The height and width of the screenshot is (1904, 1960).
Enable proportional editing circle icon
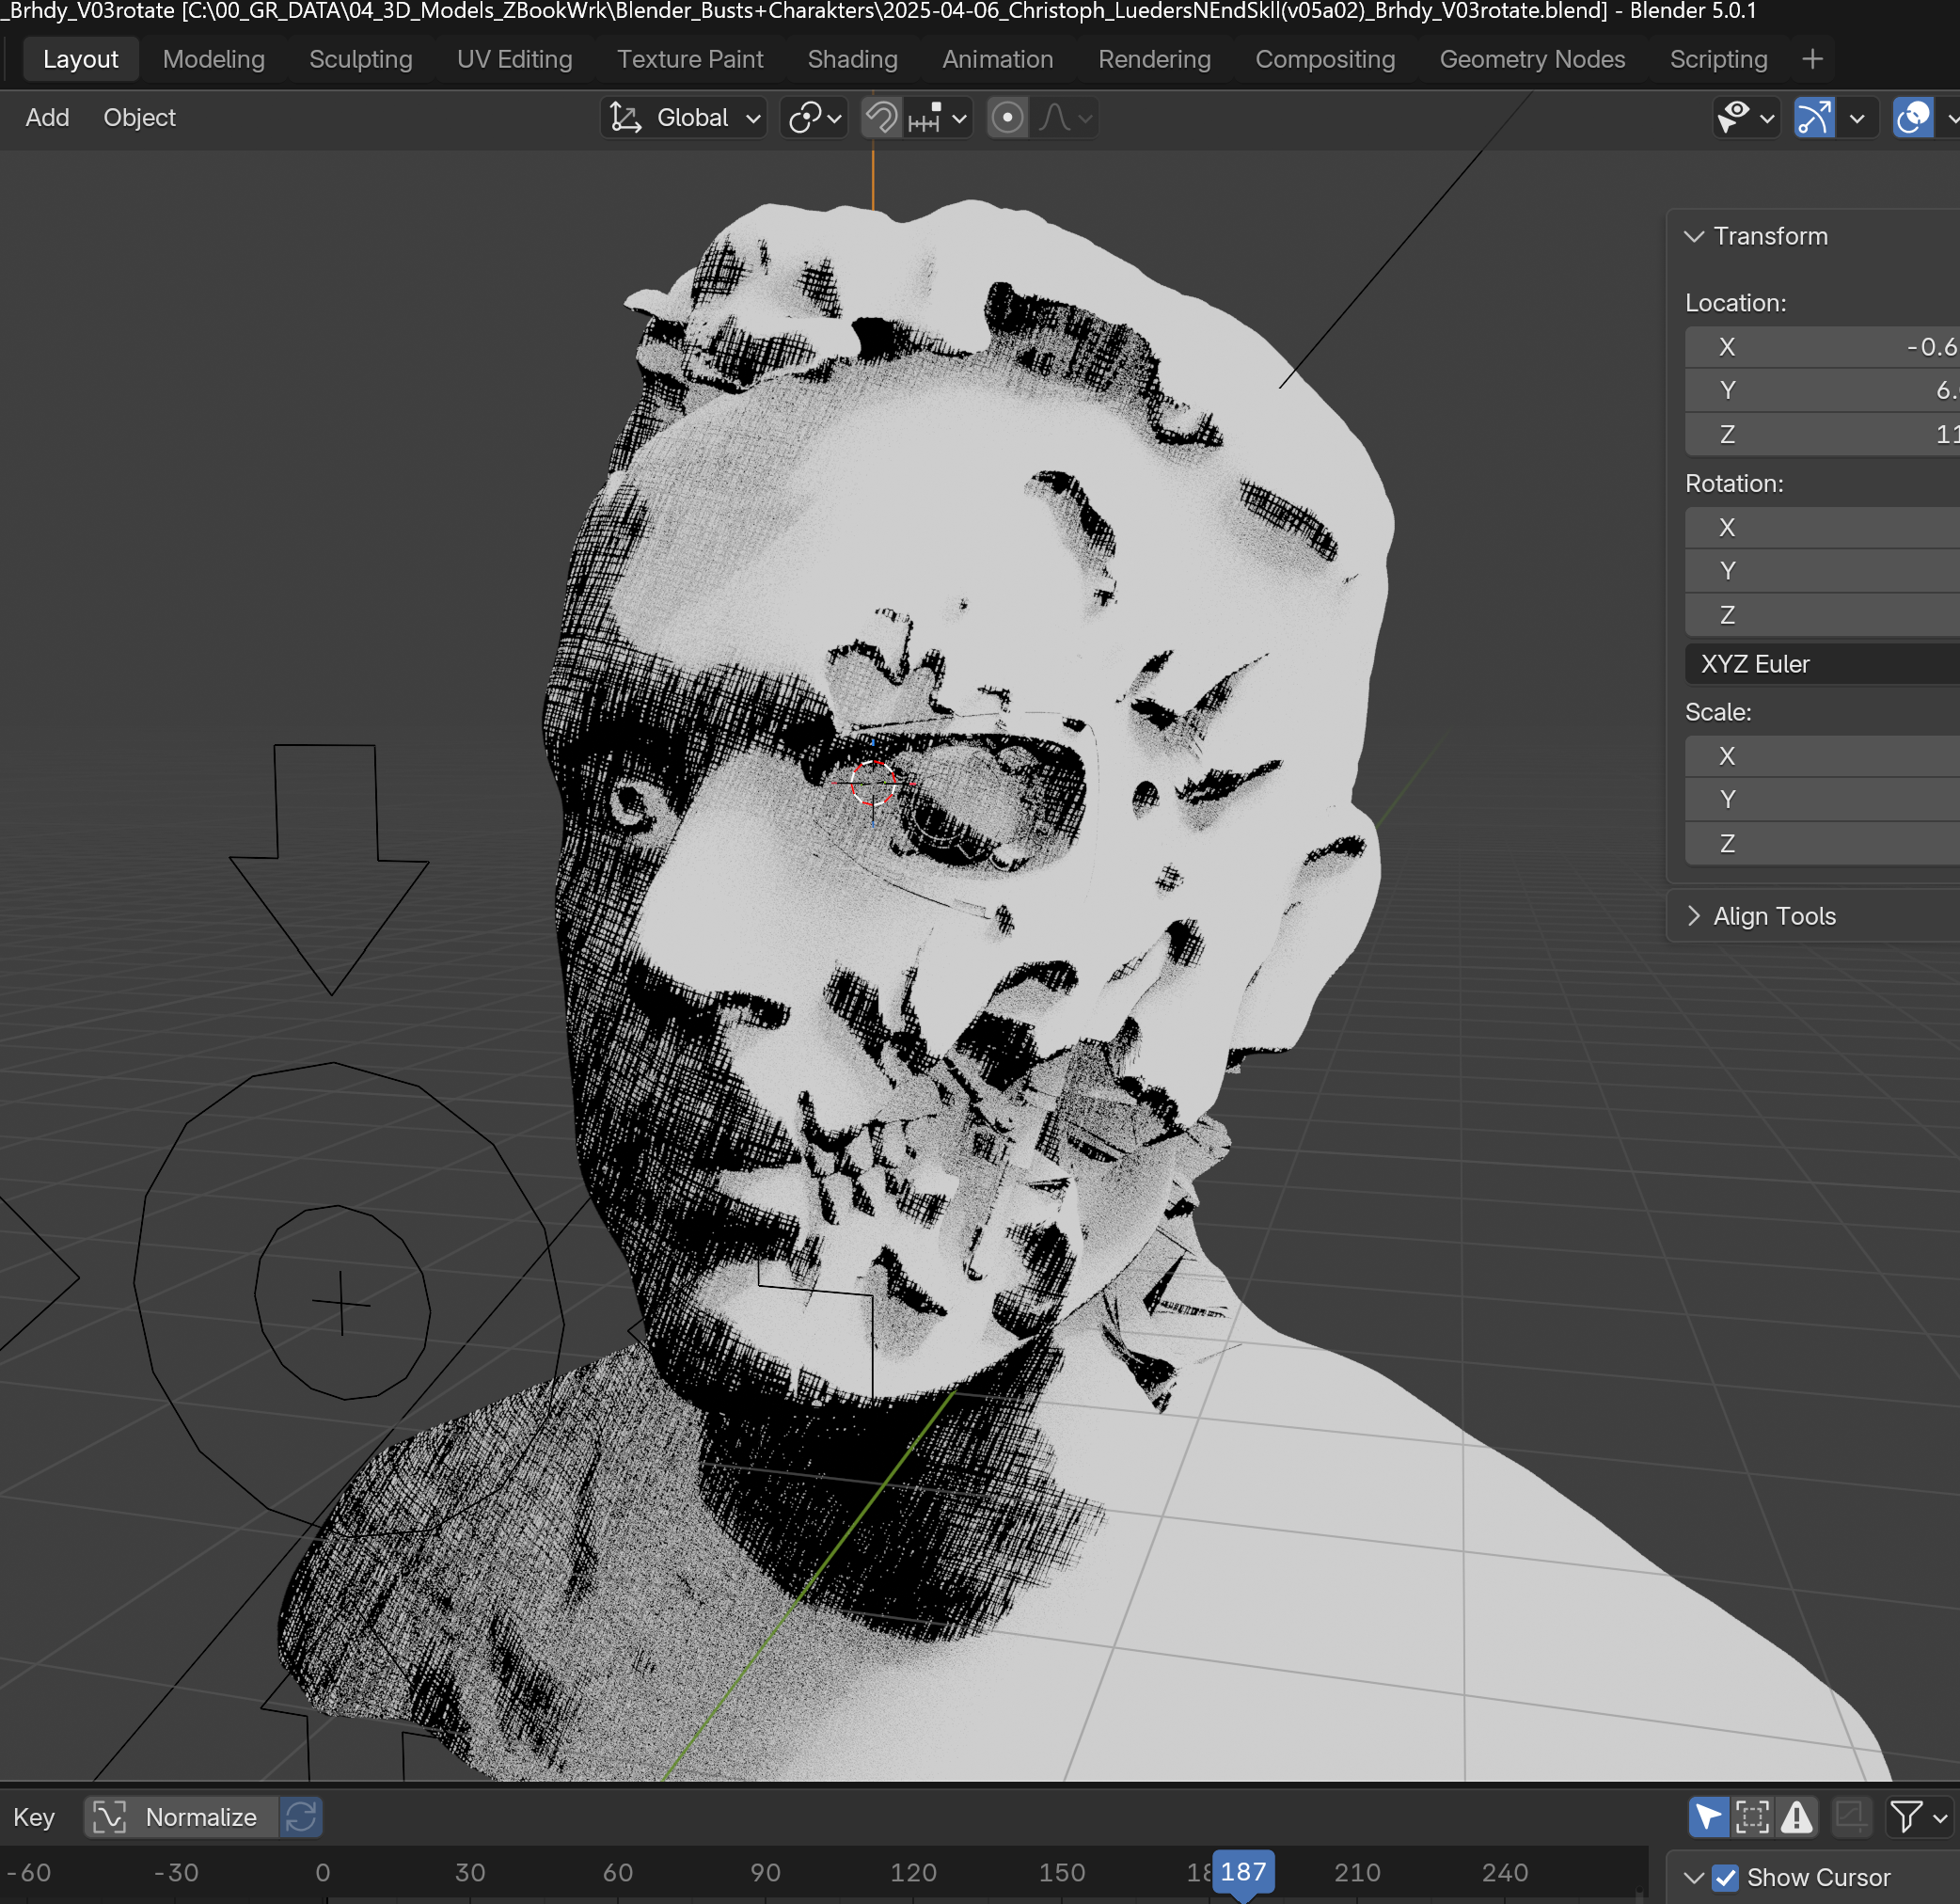pyautogui.click(x=1007, y=118)
